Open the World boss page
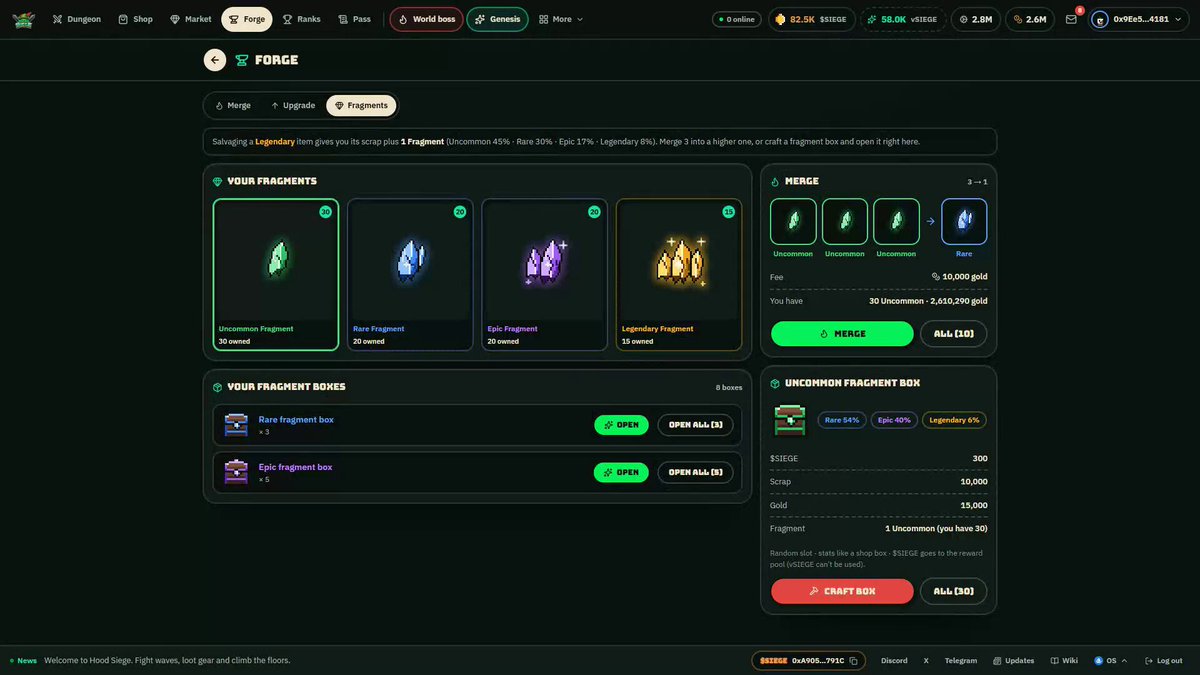Viewport: 1200px width, 675px height. coord(426,19)
